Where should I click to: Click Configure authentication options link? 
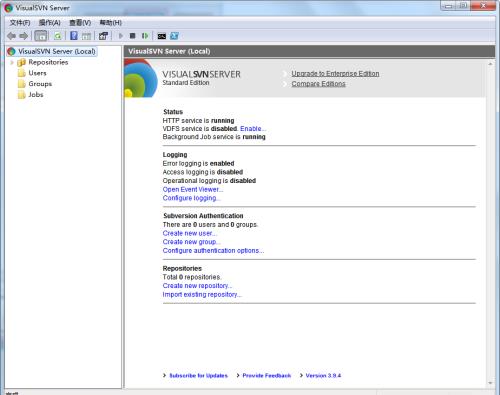click(x=213, y=251)
